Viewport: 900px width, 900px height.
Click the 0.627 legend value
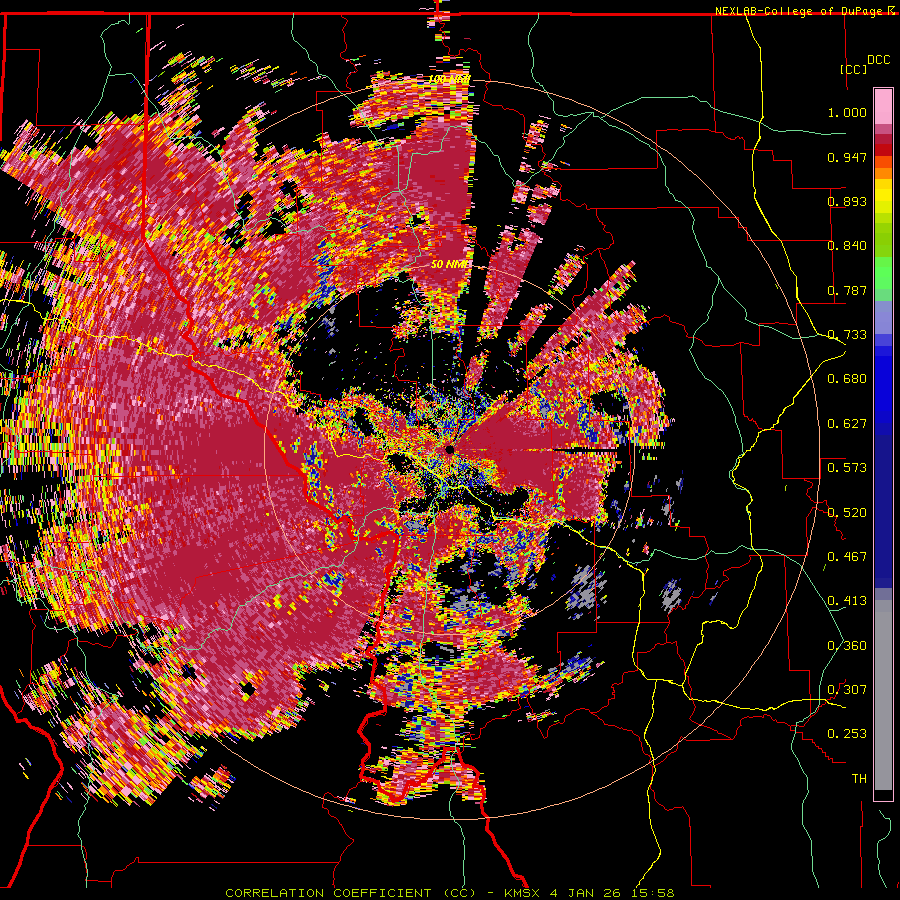847,424
